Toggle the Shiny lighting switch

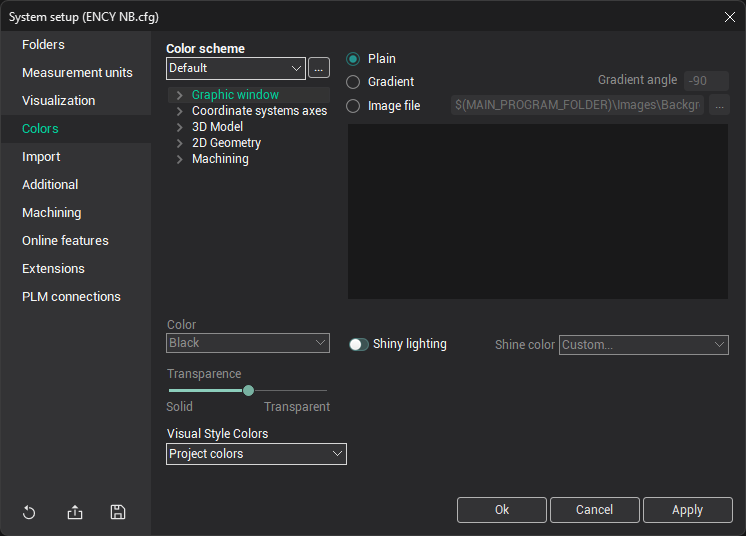pos(359,344)
